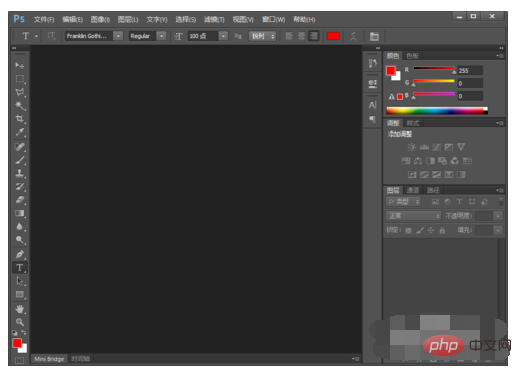Select the Magic Wand tool
The width and height of the screenshot is (522, 378).
coord(20,106)
